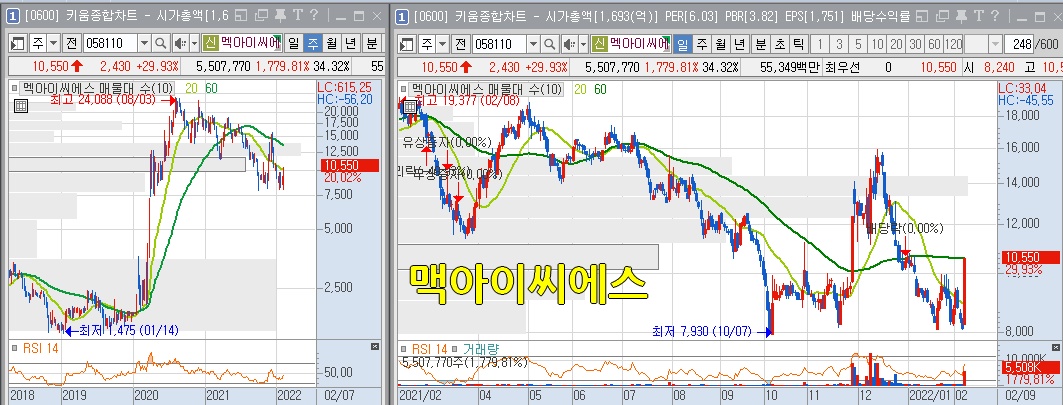This screenshot has height=405, width=1063.
Task: Click the green 신 badge in the right chart
Action: click(x=599, y=44)
